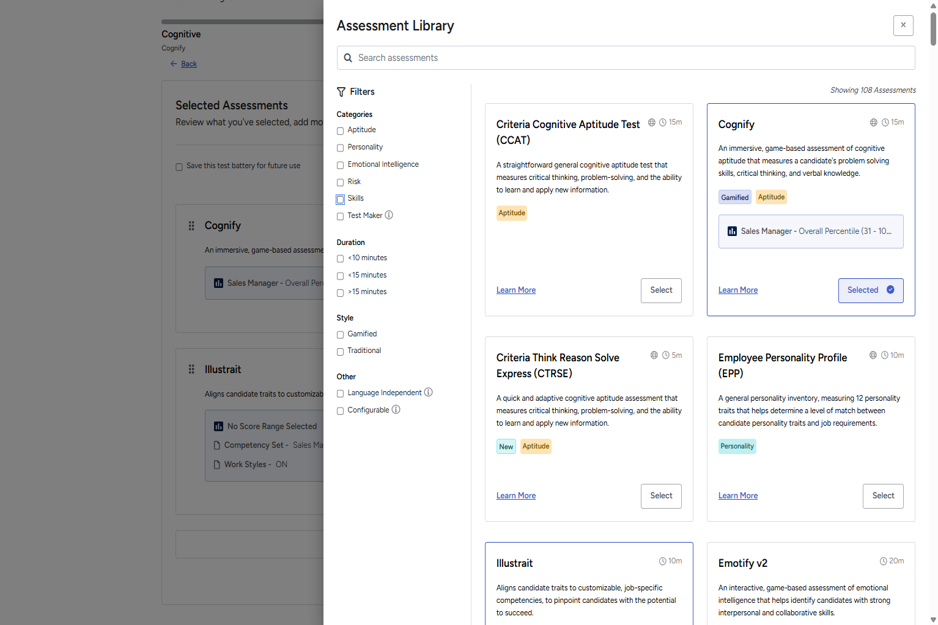
Task: Filter by <10 minutes duration
Action: pyautogui.click(x=340, y=258)
